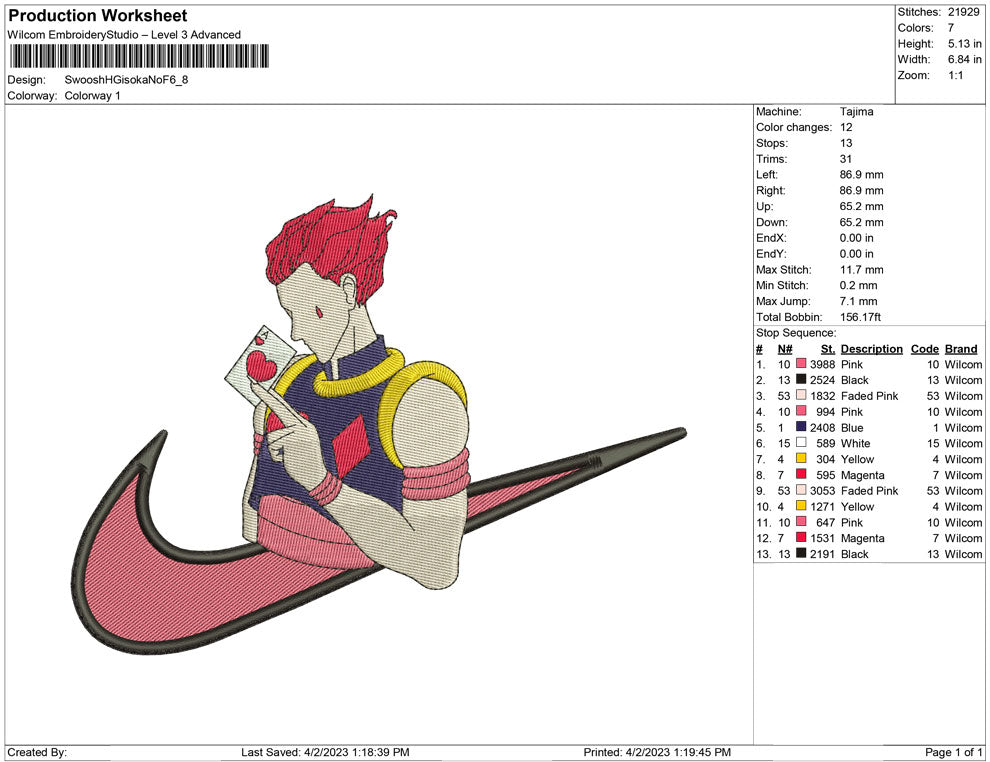
Task: Click the Black swatch in stop row 13
Action: [801, 553]
